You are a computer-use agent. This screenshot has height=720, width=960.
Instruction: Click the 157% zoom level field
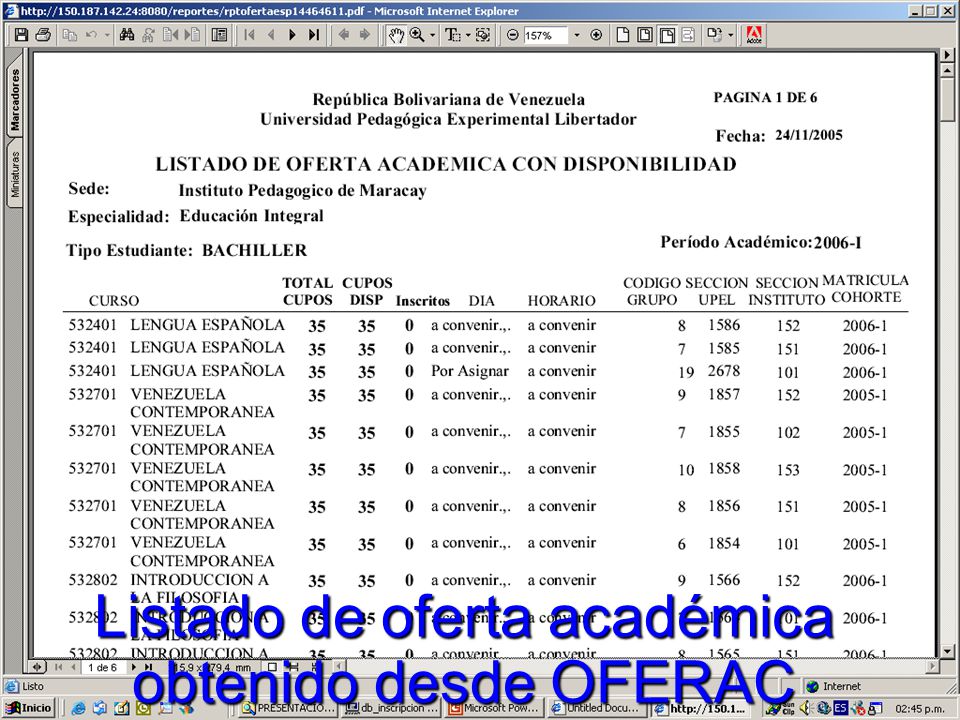click(546, 36)
